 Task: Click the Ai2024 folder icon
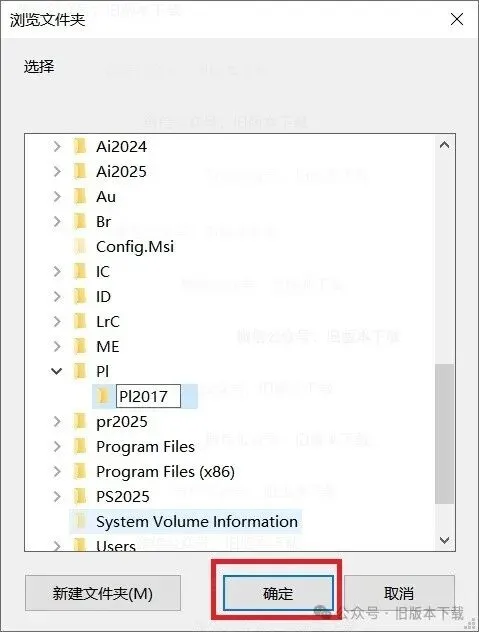coord(80,146)
